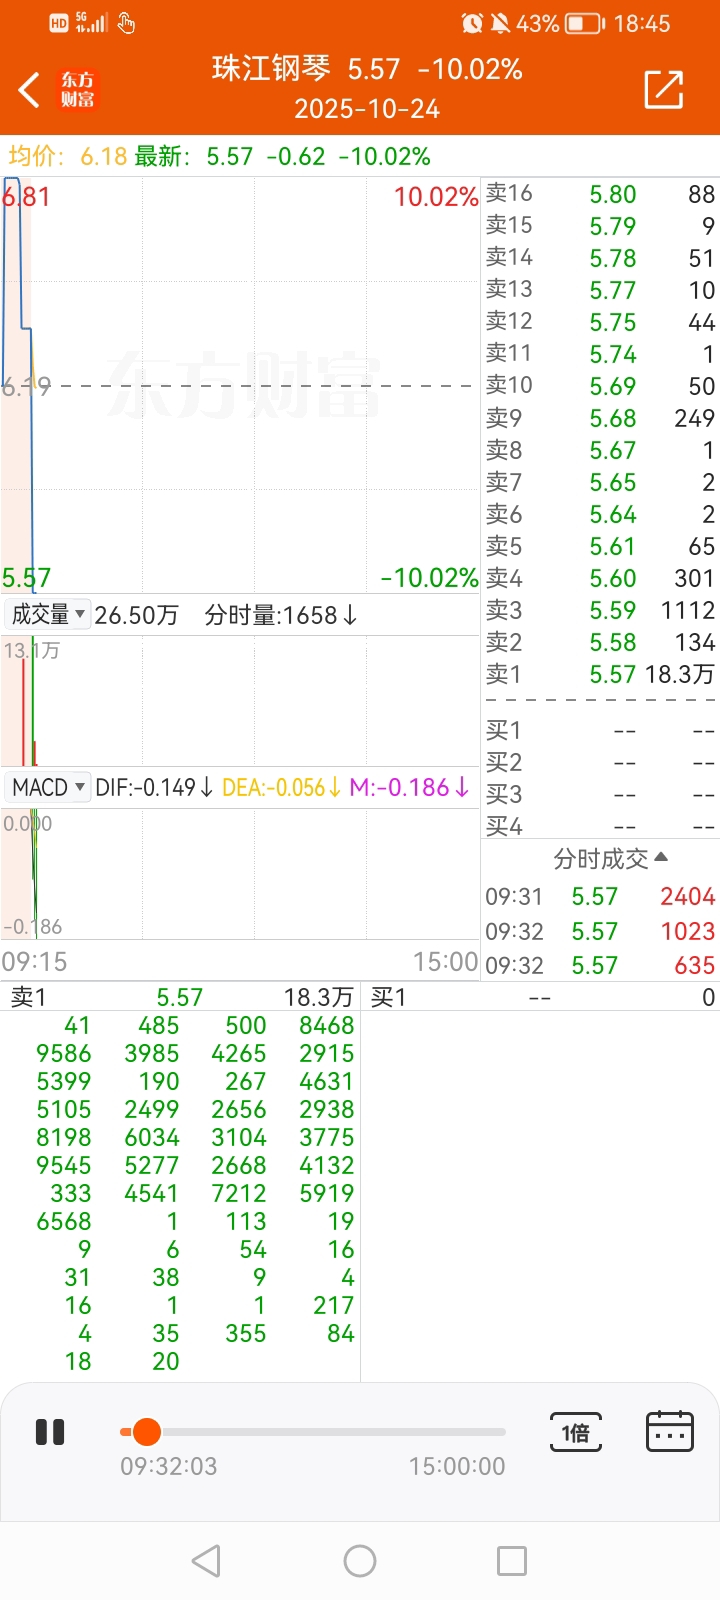This screenshot has height=1600, width=720.
Task: Tap the muted bell status icon
Action: tap(500, 23)
